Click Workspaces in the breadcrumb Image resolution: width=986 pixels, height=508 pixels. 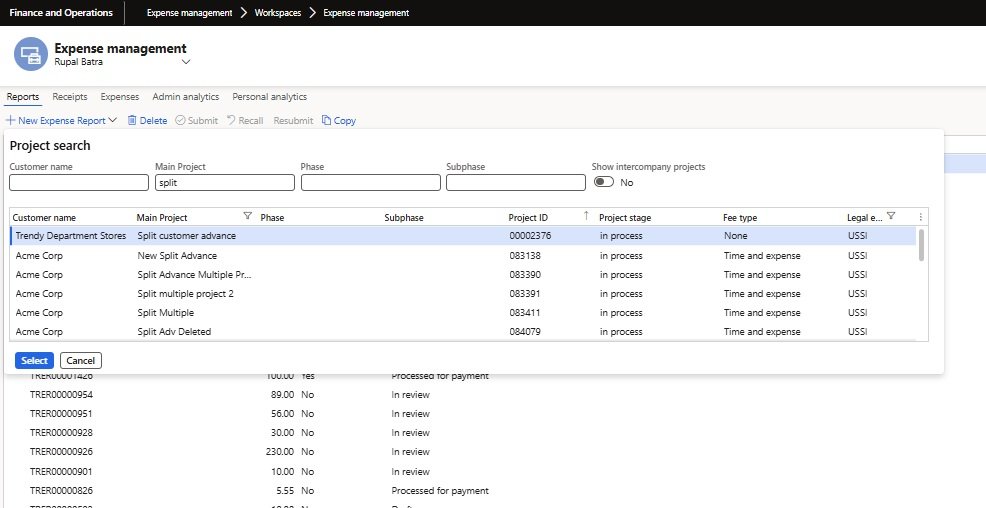[x=277, y=13]
